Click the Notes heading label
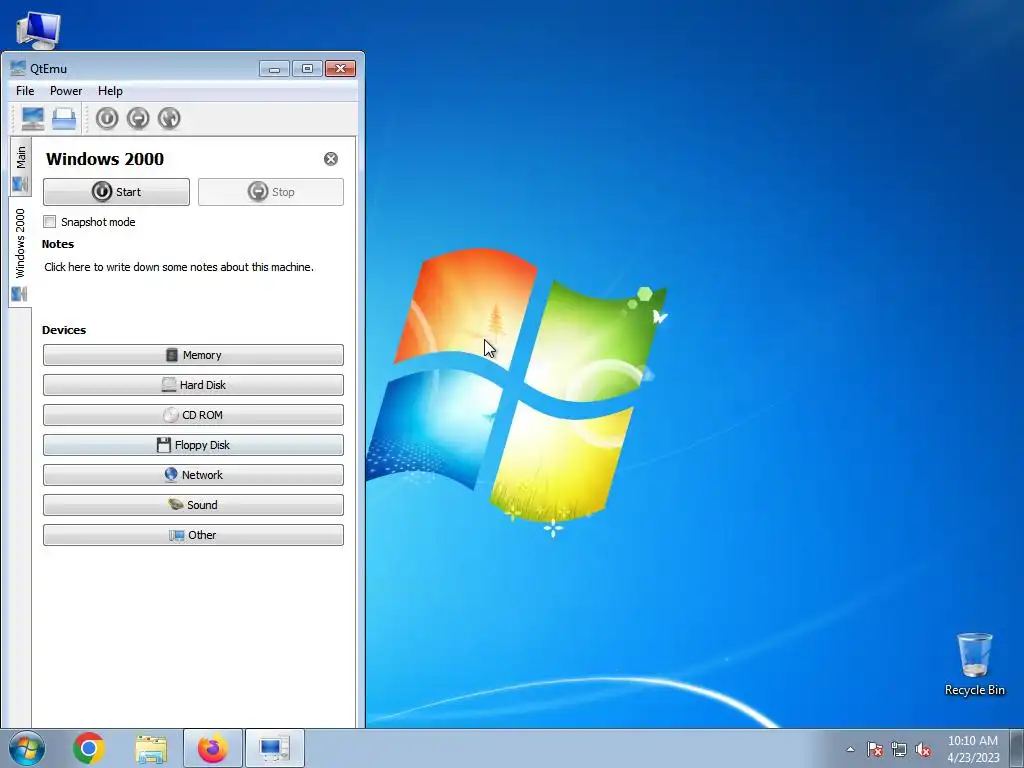The image size is (1024, 768). [58, 244]
